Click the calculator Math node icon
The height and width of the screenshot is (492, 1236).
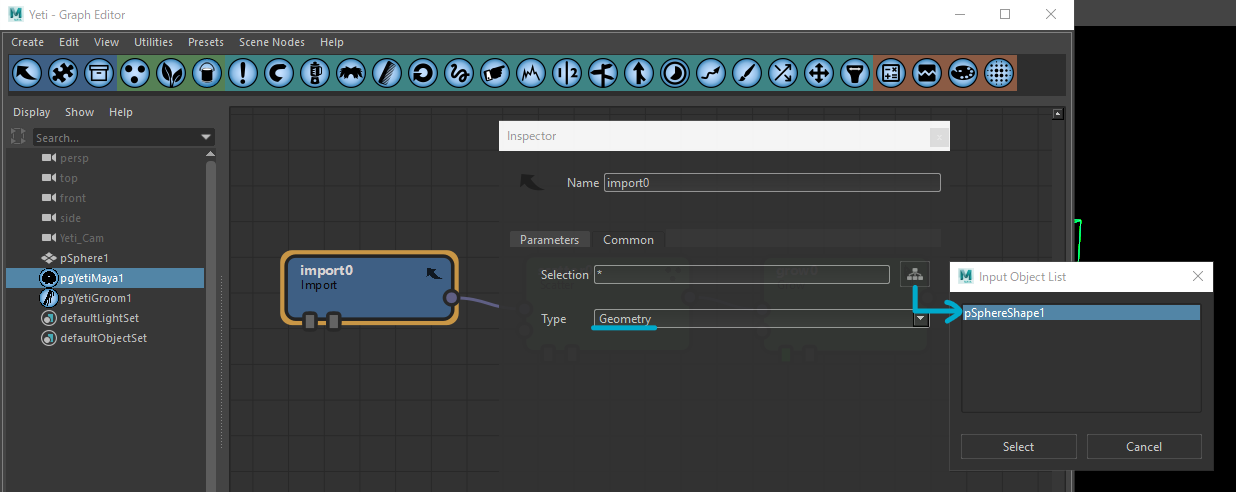coord(892,72)
